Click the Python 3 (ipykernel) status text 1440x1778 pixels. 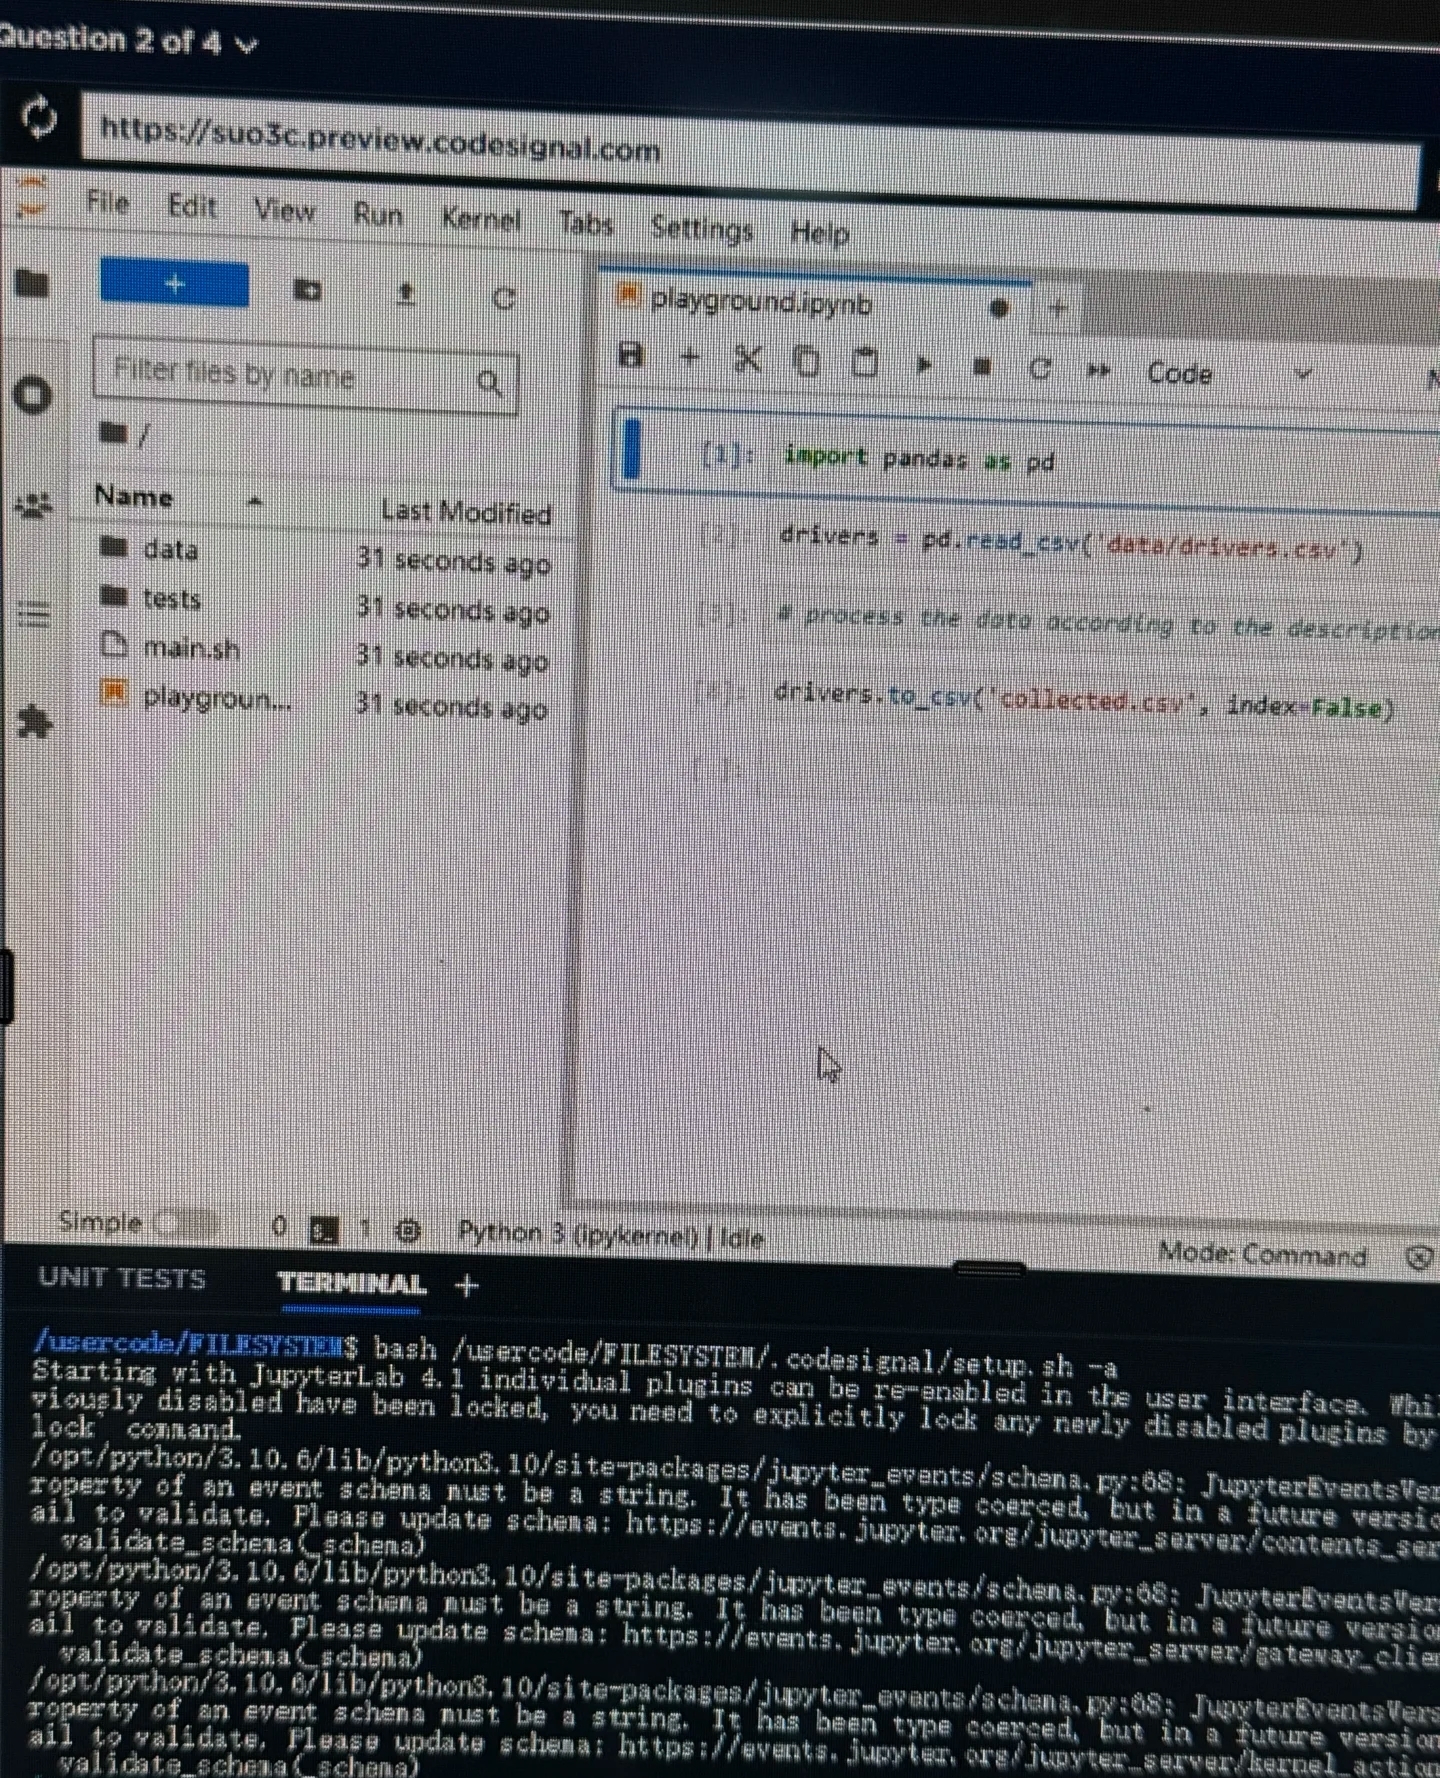tap(610, 1236)
